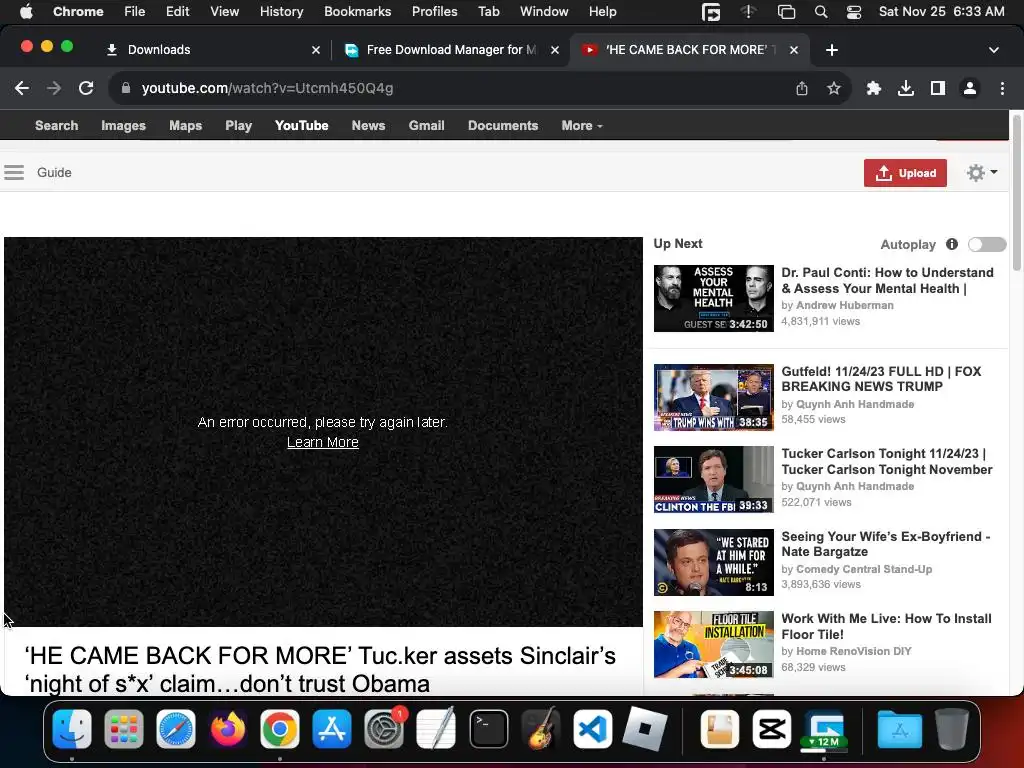The width and height of the screenshot is (1024, 768).
Task: Click the Chrome forward arrow
Action: tap(54, 88)
